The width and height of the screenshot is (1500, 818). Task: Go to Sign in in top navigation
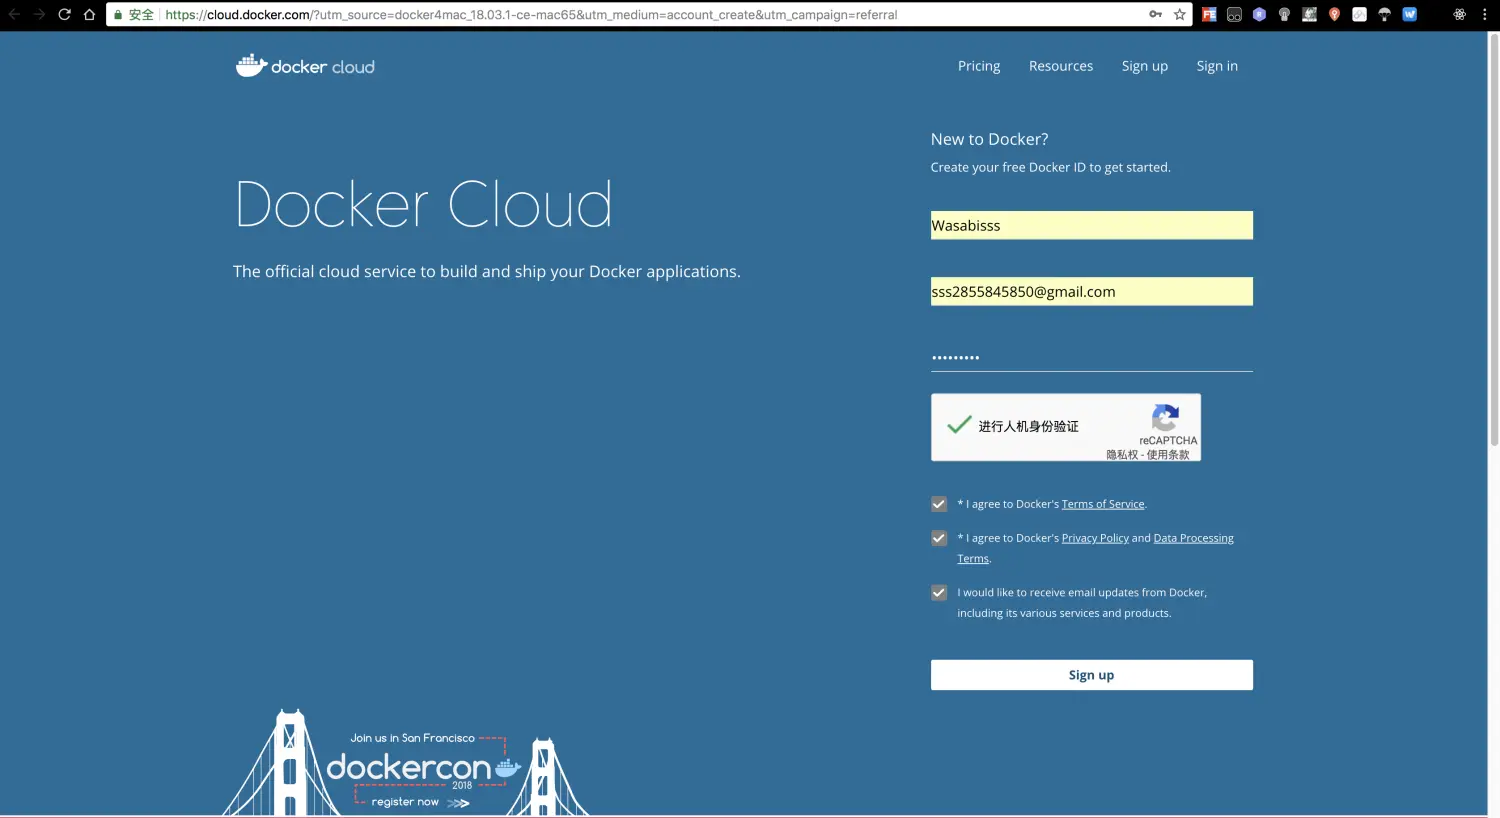click(1217, 66)
